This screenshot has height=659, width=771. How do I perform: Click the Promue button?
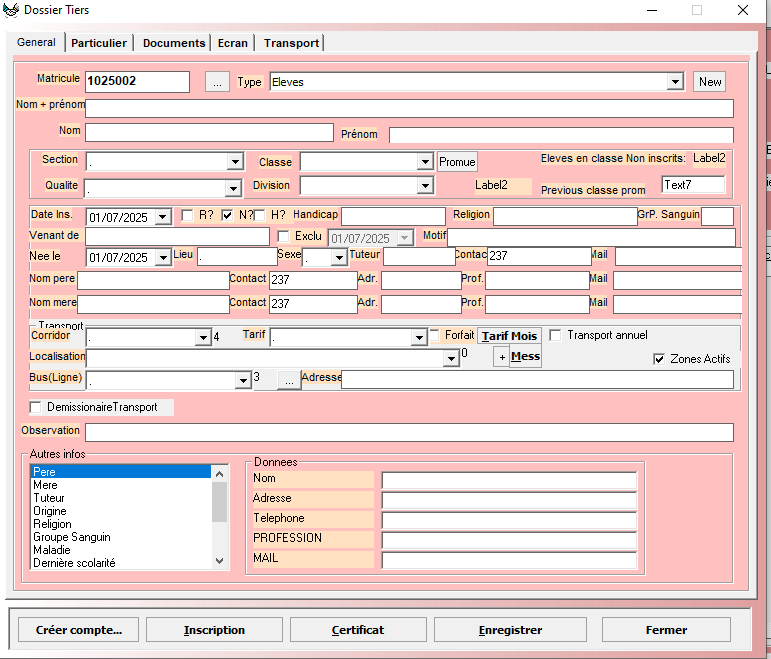point(457,162)
